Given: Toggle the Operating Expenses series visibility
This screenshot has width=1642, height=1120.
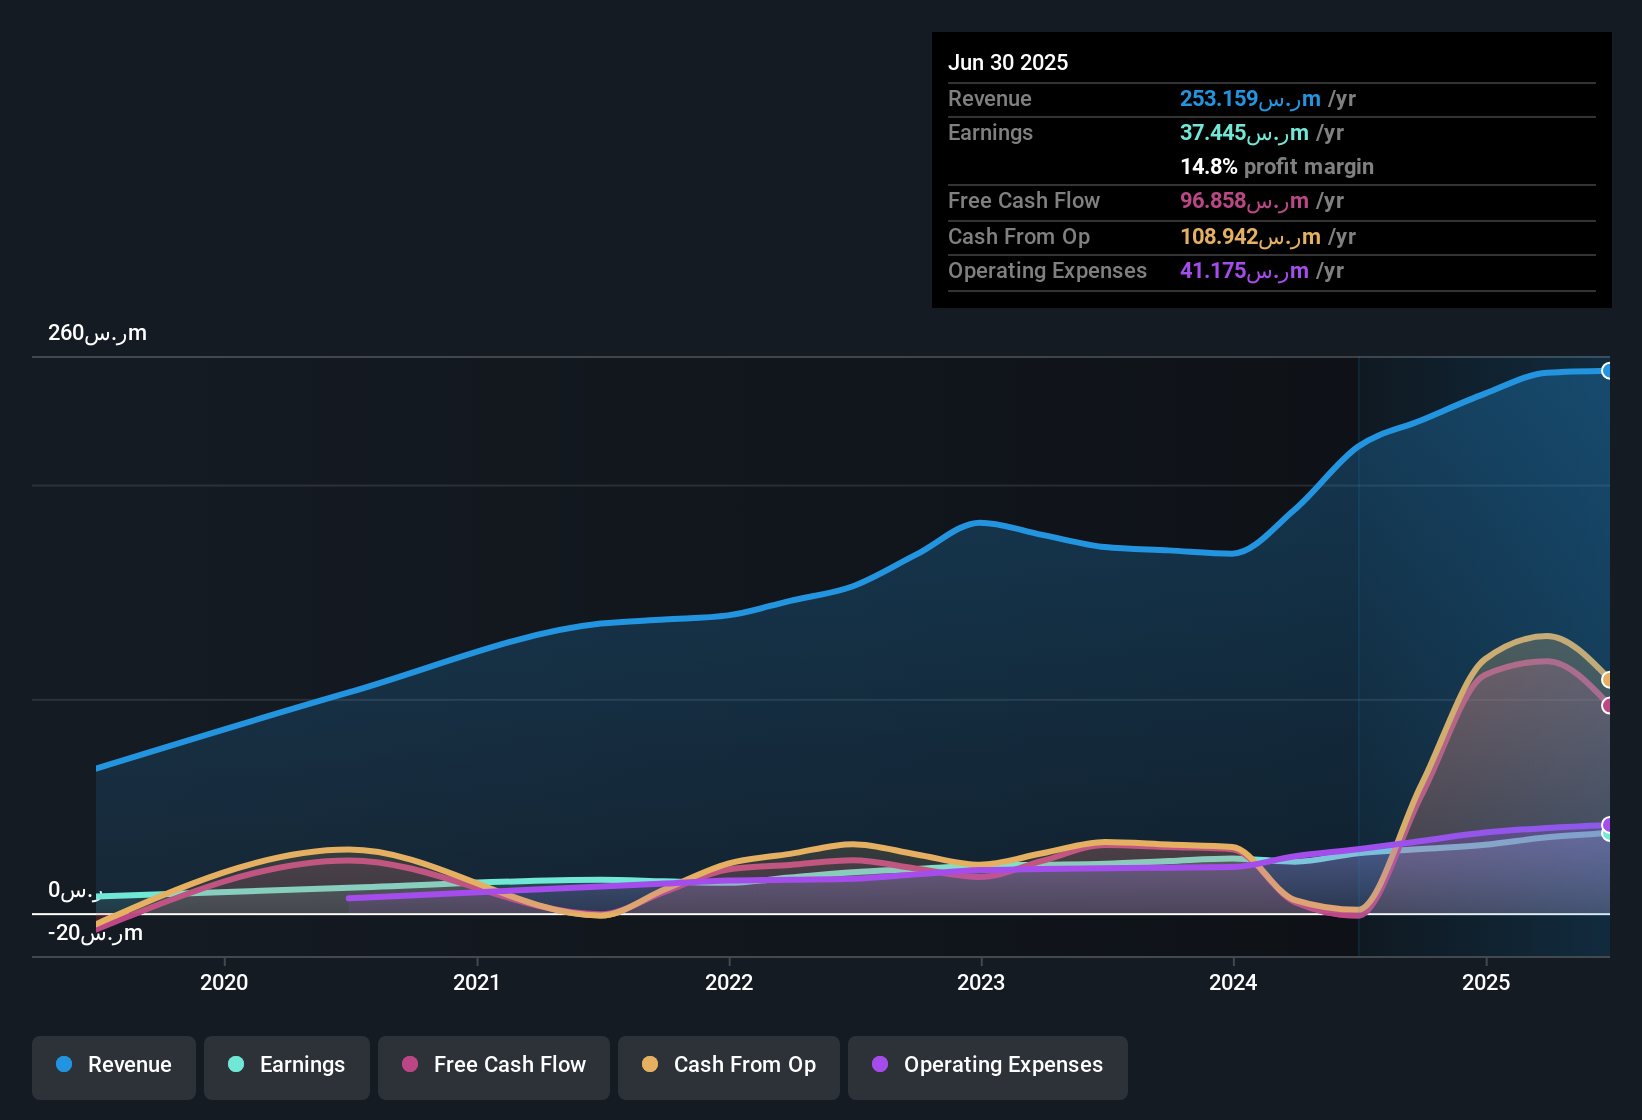Looking at the screenshot, I should point(987,1065).
